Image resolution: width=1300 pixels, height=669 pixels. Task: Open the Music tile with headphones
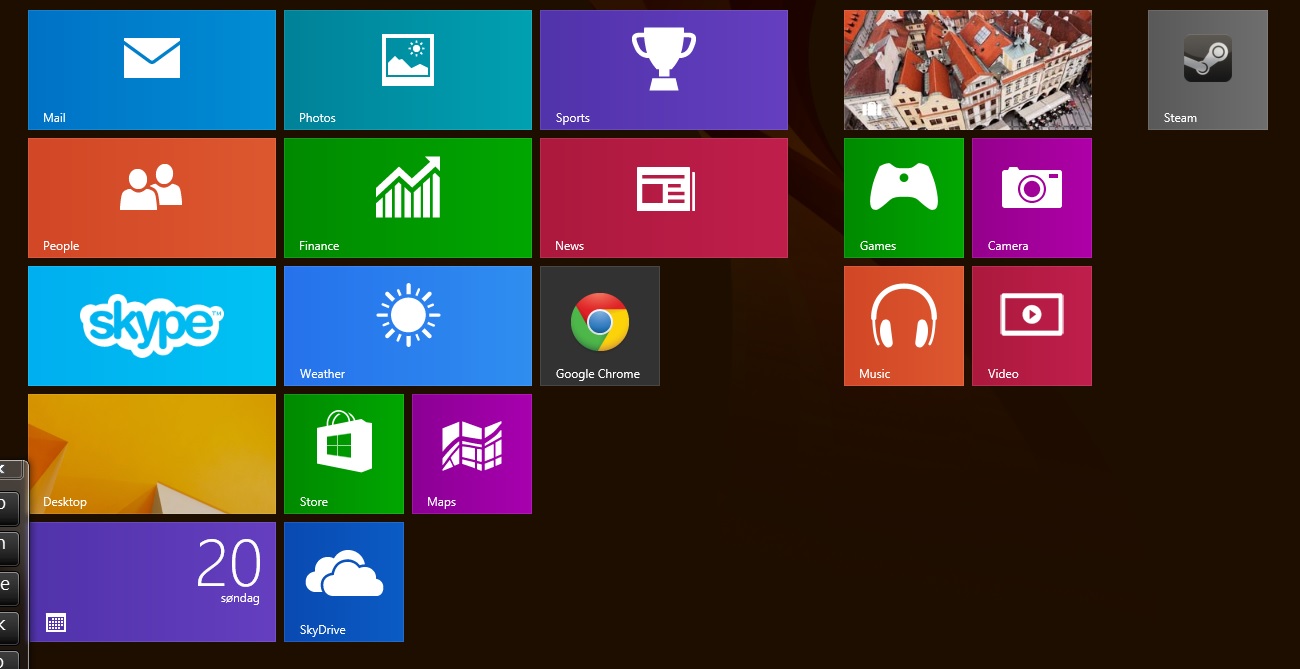tap(904, 326)
